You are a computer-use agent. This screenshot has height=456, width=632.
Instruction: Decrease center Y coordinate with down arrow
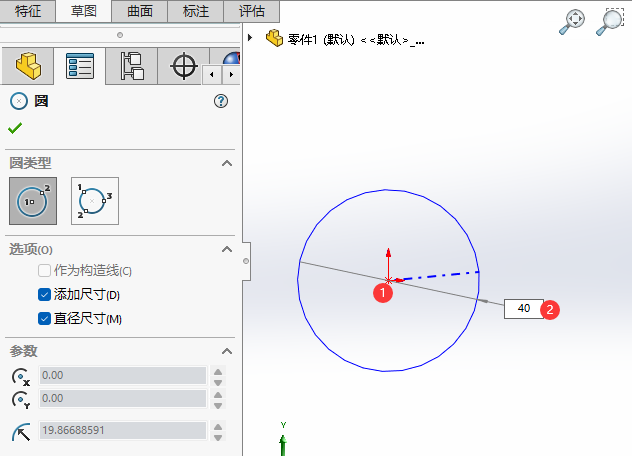point(218,405)
